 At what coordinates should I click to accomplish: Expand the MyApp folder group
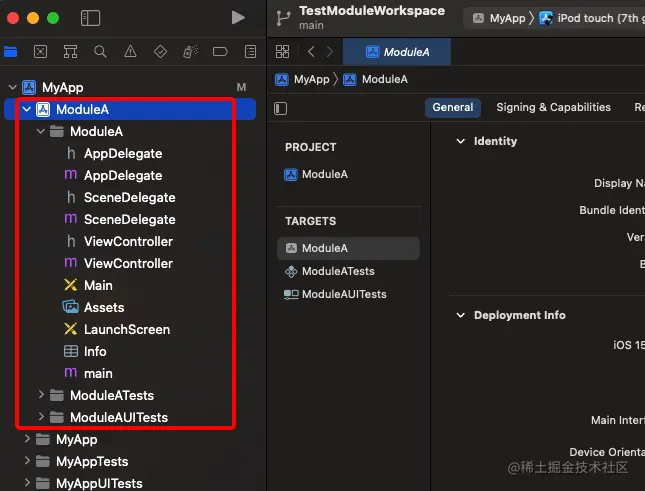27,439
